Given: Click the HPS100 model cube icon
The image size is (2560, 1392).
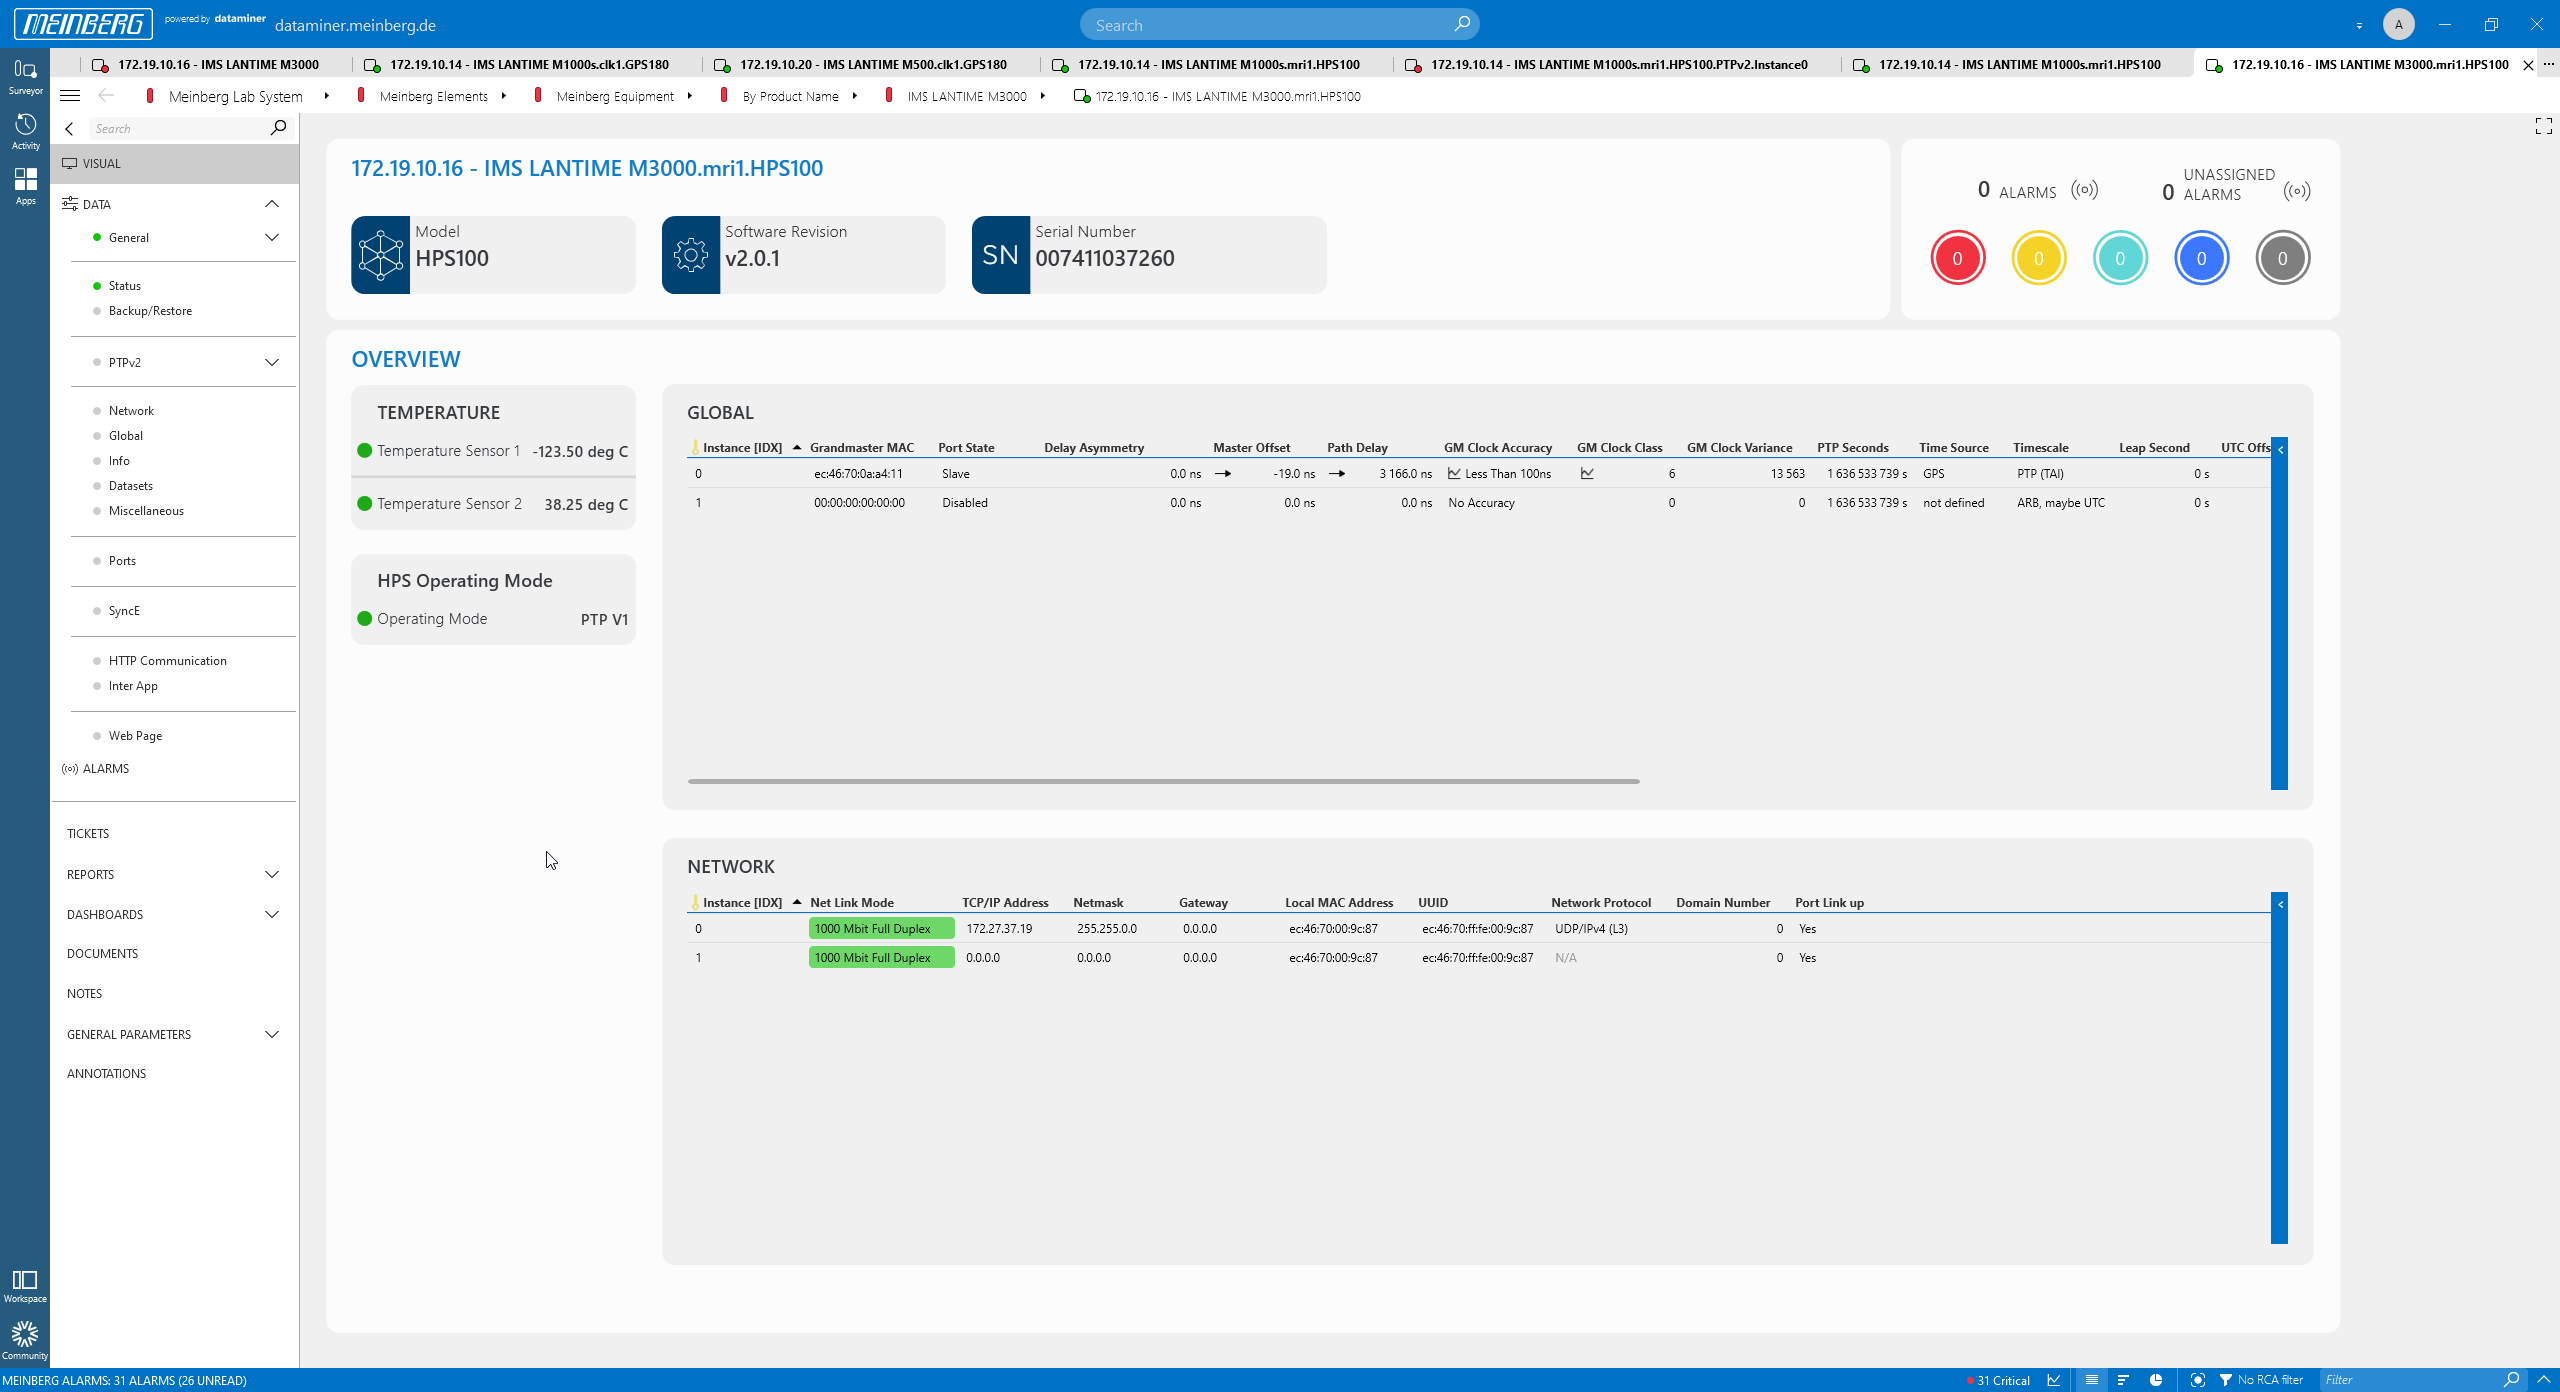Looking at the screenshot, I should click(x=381, y=255).
